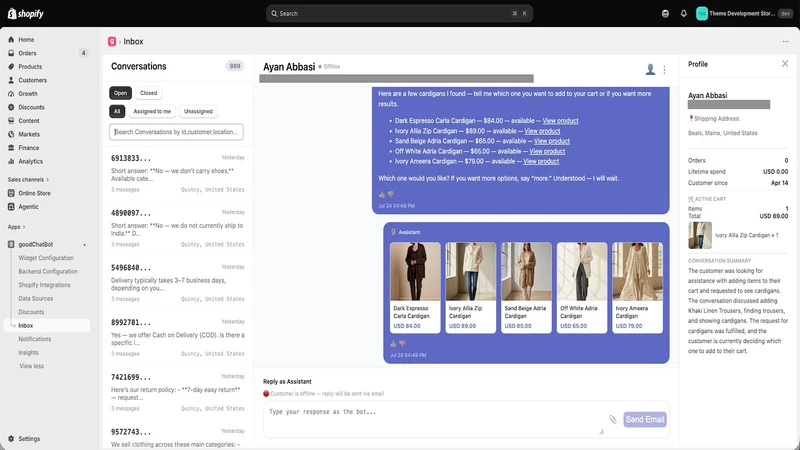Open conversation 5496840 about delivery time
This screenshot has width=800, height=450.
point(178,283)
